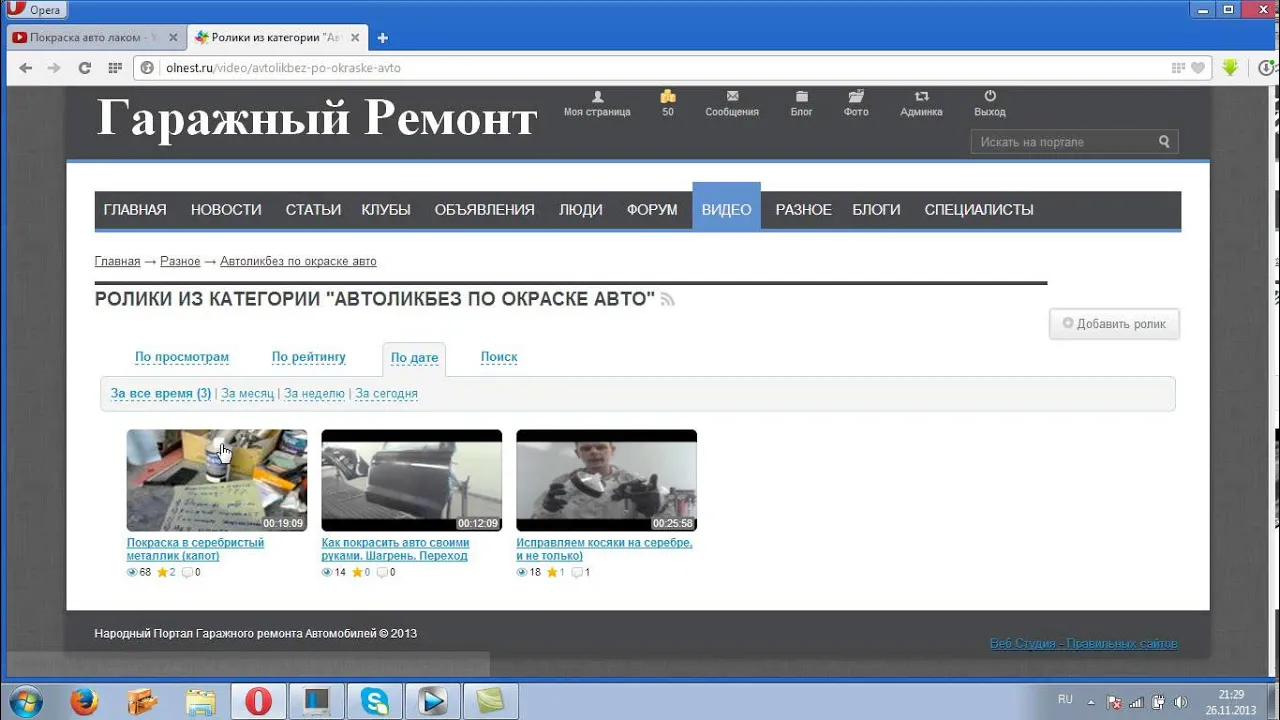Select the ВИДЕО menu item

click(726, 208)
